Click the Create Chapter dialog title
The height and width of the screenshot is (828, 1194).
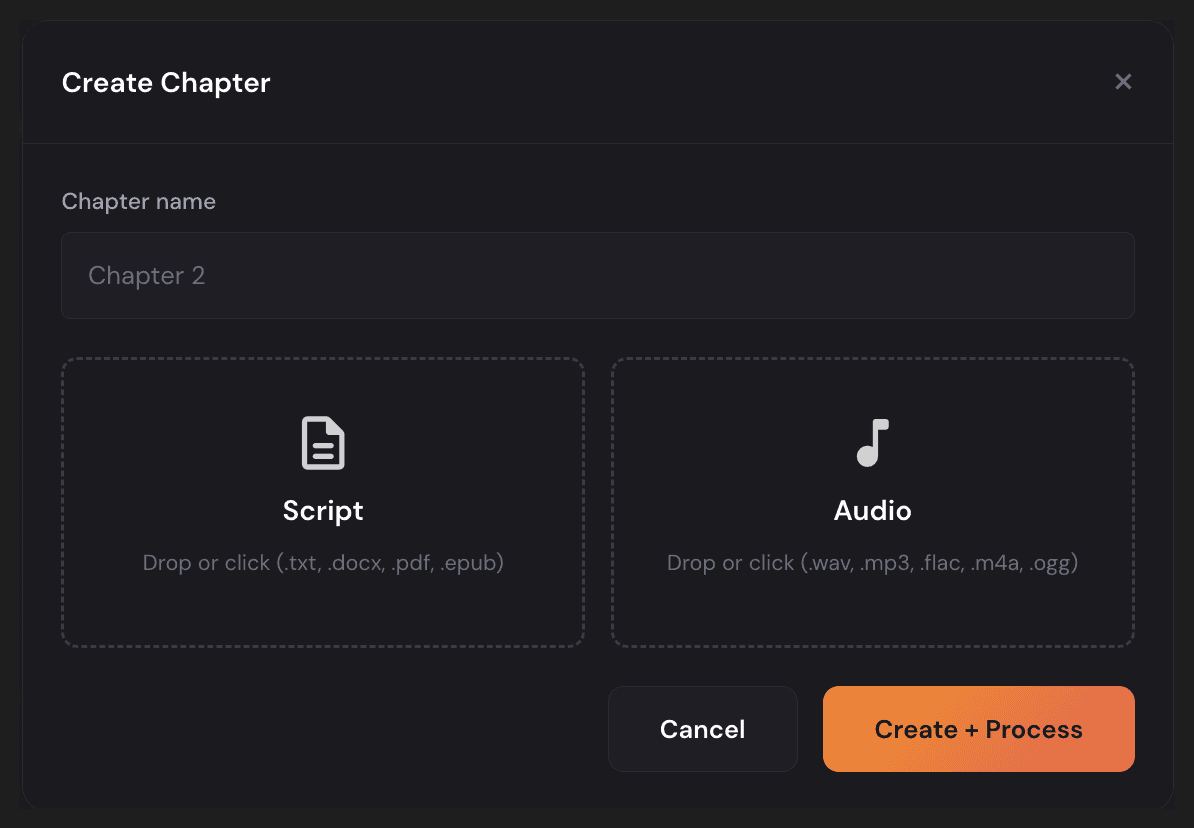click(x=166, y=82)
